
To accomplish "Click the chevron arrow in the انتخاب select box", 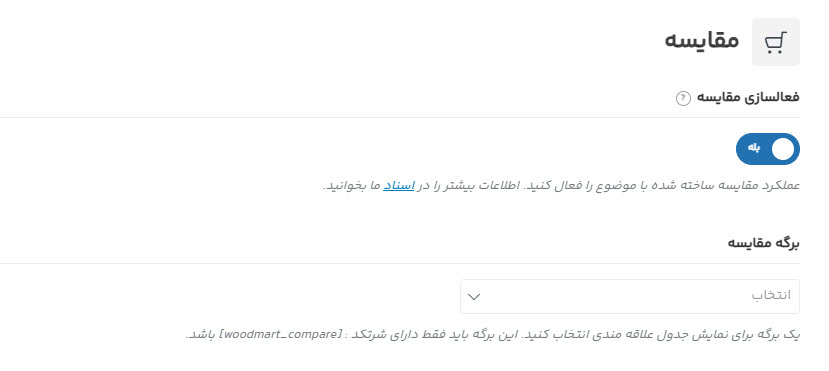I will pyautogui.click(x=474, y=296).
